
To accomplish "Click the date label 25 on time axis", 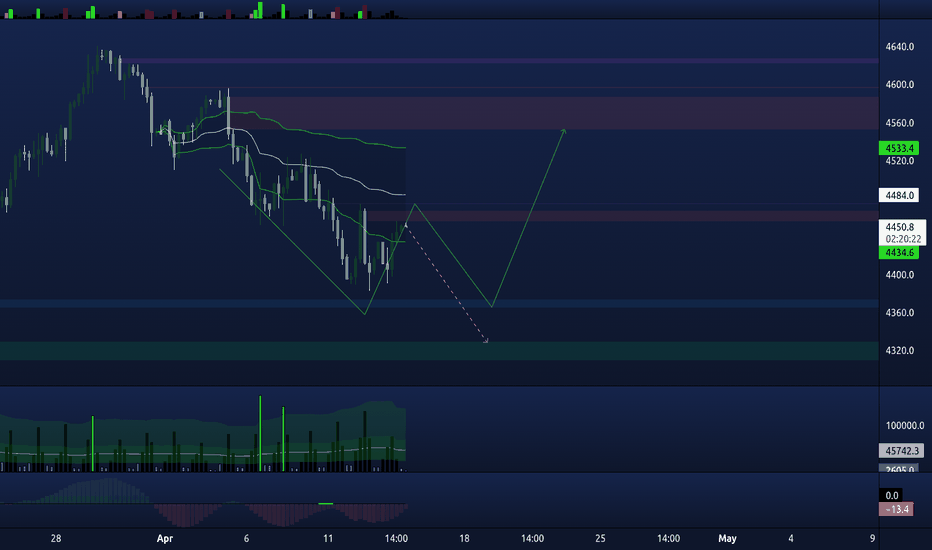I will pos(600,538).
